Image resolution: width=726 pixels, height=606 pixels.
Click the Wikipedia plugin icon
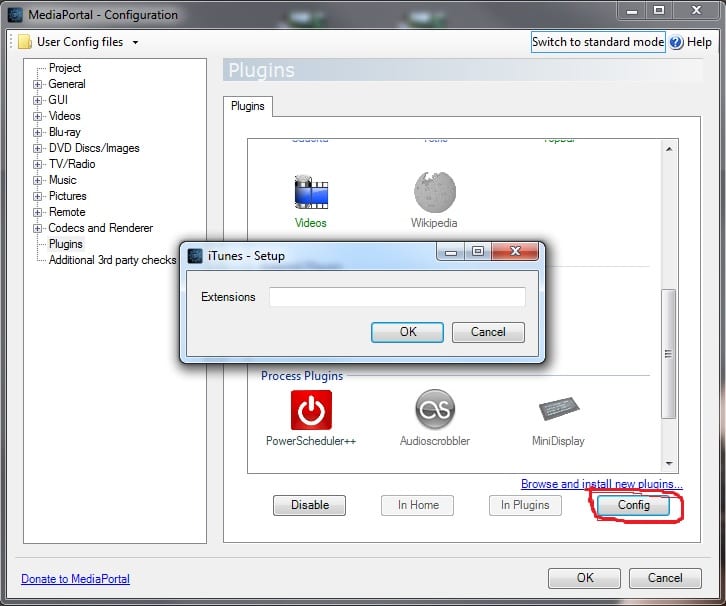434,192
